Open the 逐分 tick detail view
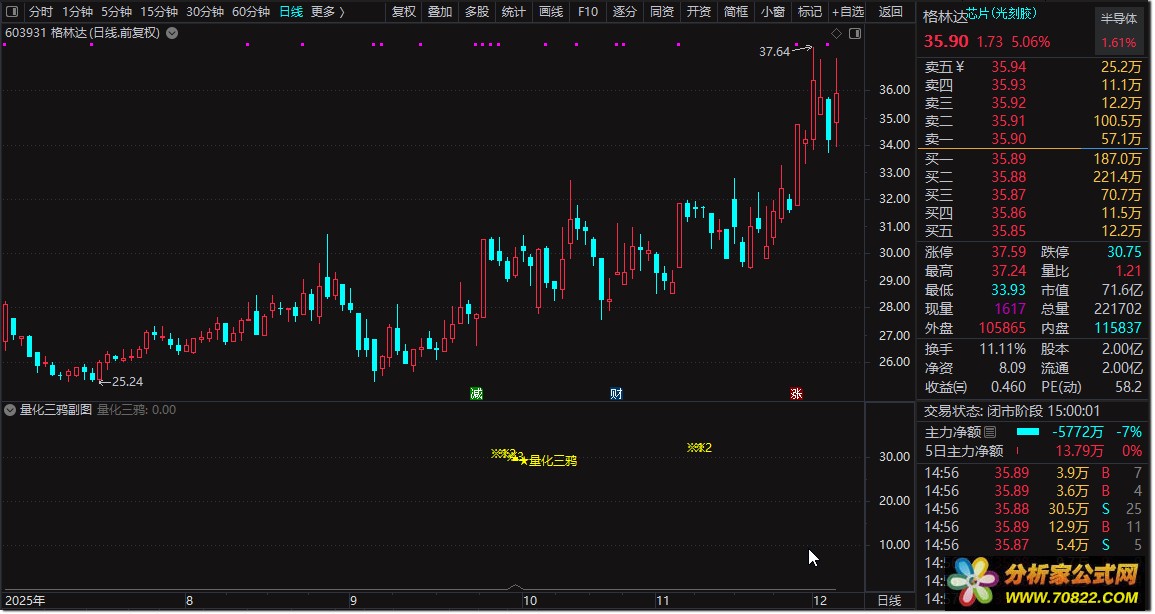The image size is (1155, 614). [625, 12]
